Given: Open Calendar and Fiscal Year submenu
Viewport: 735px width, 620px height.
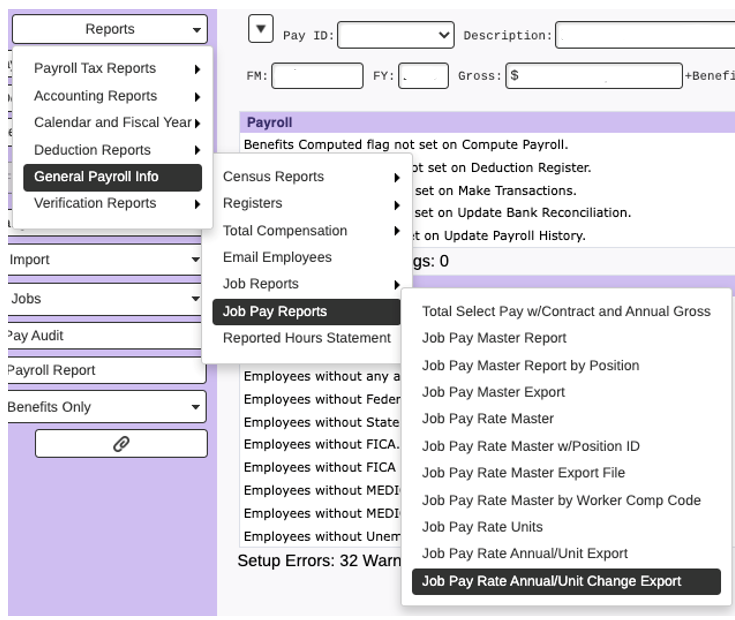Looking at the screenshot, I should (x=112, y=122).
